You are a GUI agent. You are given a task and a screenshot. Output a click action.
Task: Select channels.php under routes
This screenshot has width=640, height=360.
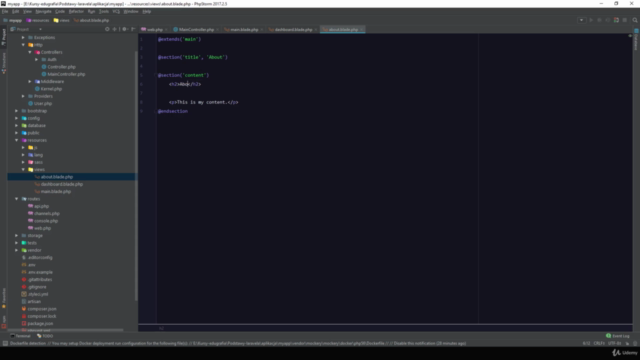click(x=44, y=213)
